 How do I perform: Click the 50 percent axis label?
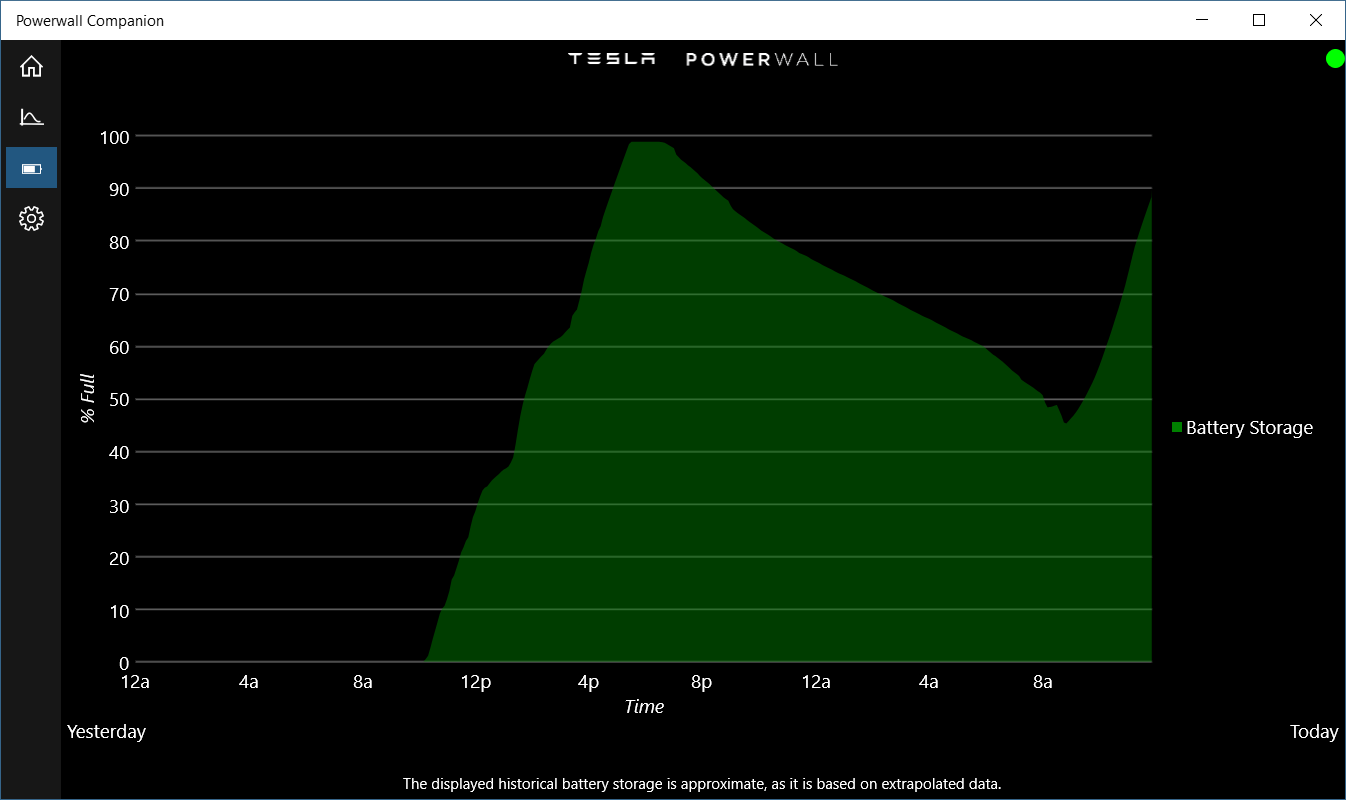(120, 400)
